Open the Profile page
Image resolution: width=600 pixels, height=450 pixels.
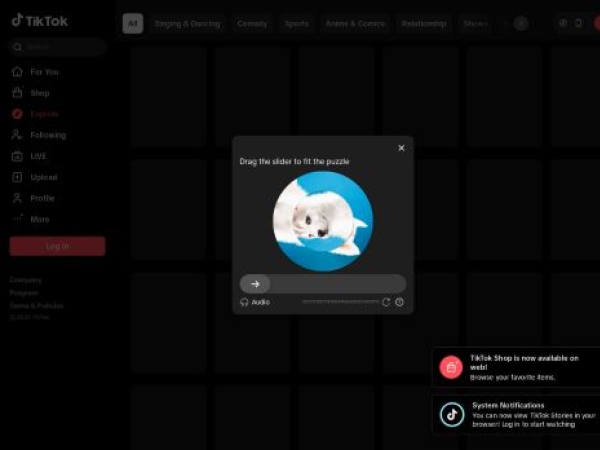tap(42, 198)
